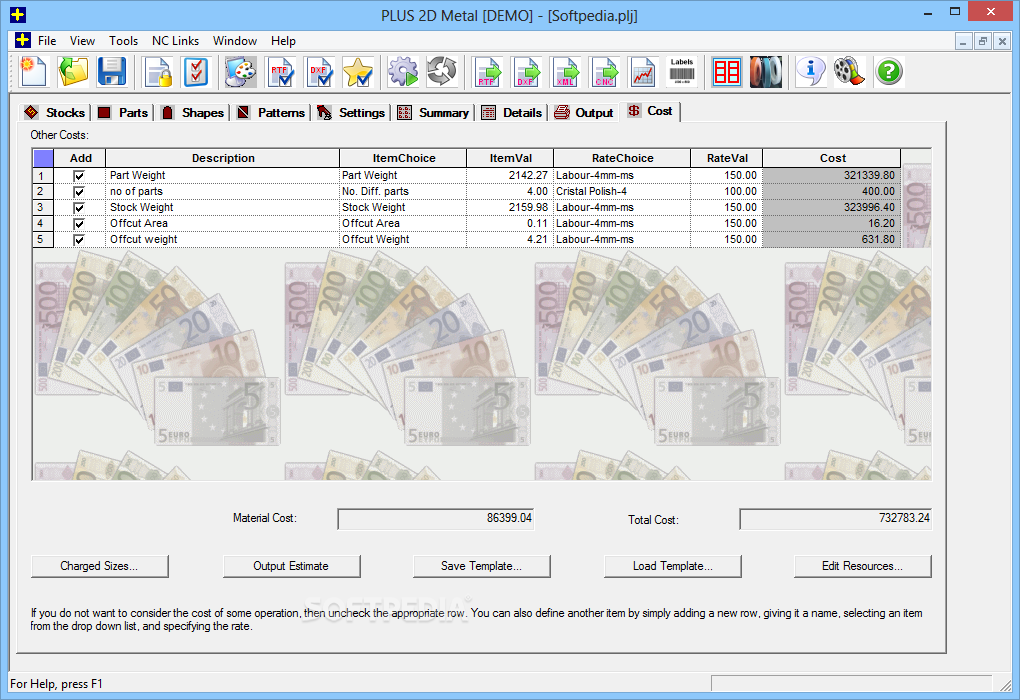This screenshot has width=1020, height=700.
Task: Open a file via the folder icon
Action: pos(73,71)
